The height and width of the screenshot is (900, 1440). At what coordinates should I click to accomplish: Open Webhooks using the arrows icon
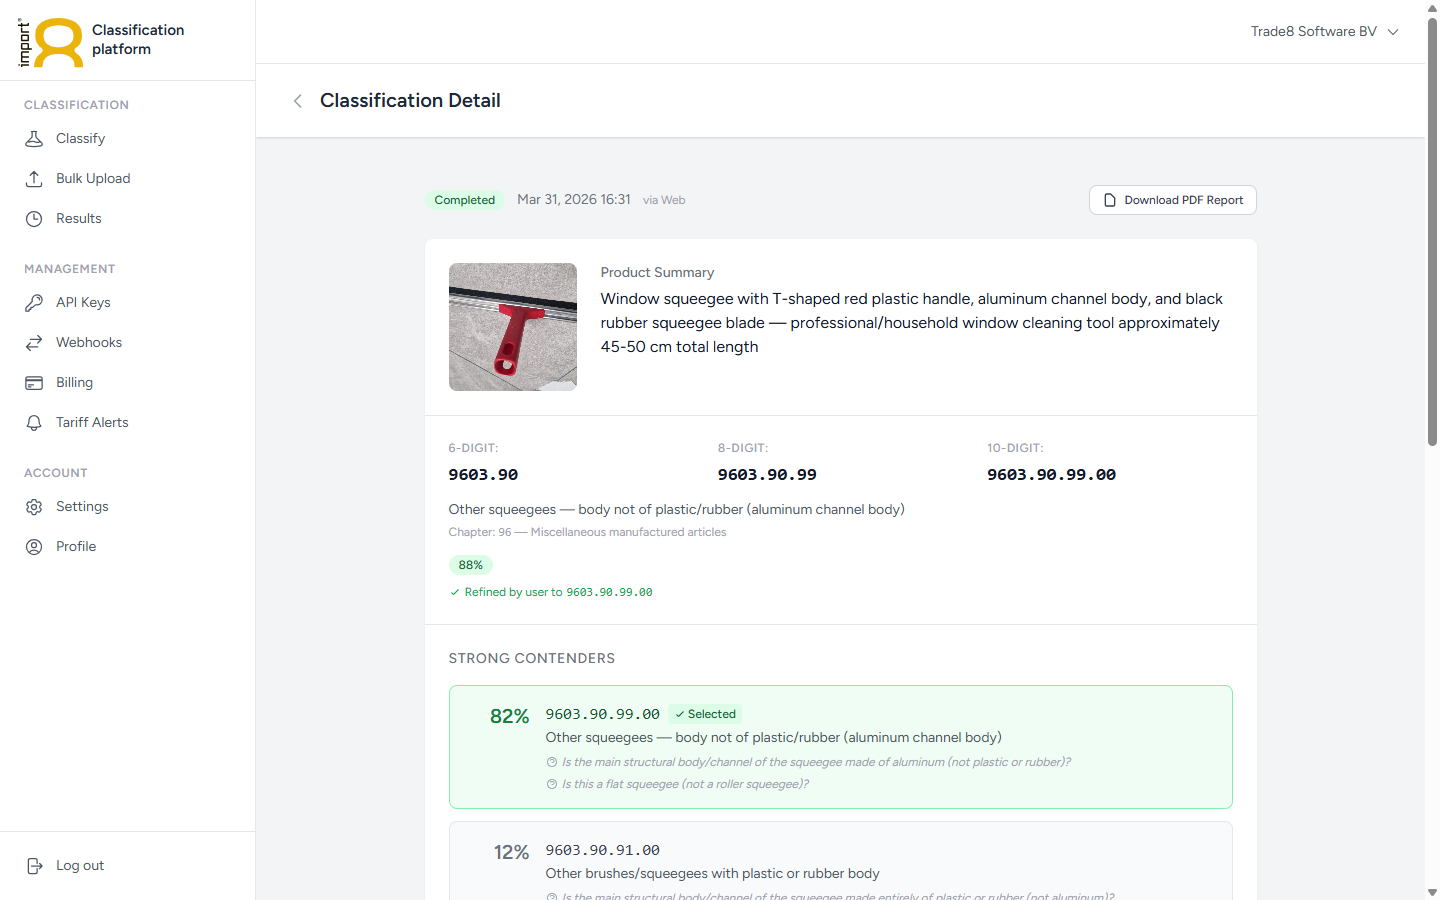[33, 342]
